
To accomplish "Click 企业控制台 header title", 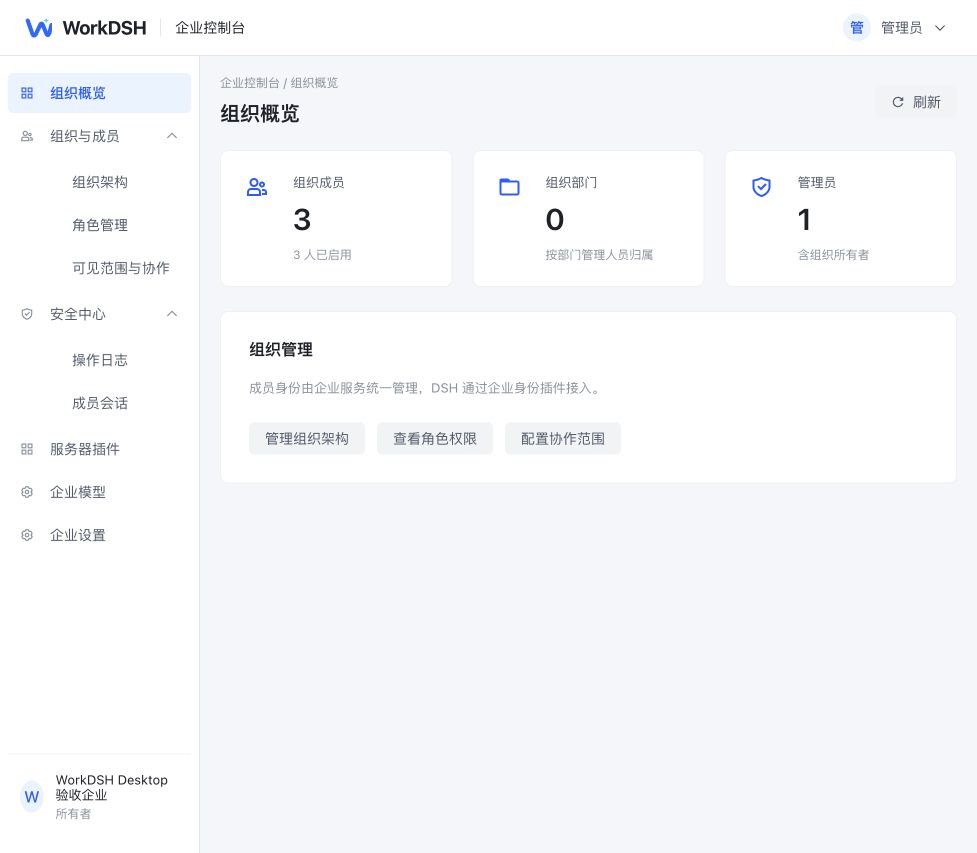I will 210,27.
